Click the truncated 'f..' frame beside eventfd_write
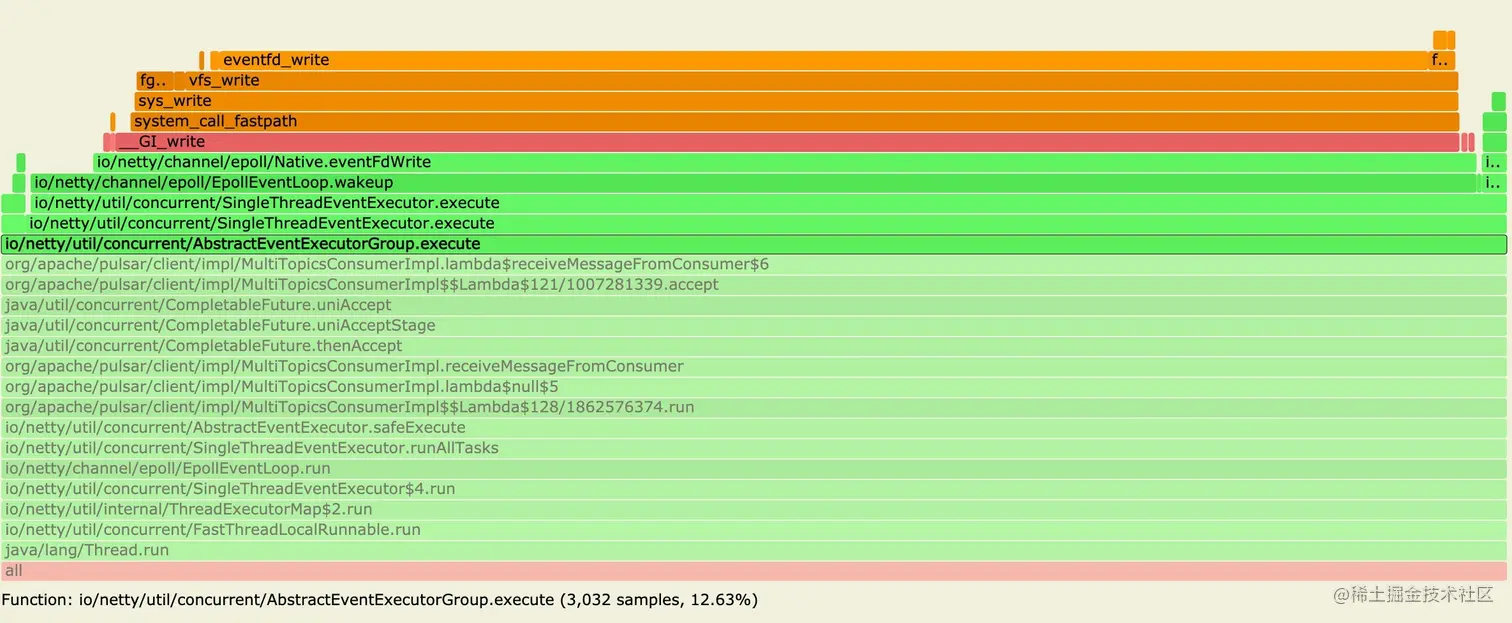The image size is (1512, 623). tap(1442, 60)
